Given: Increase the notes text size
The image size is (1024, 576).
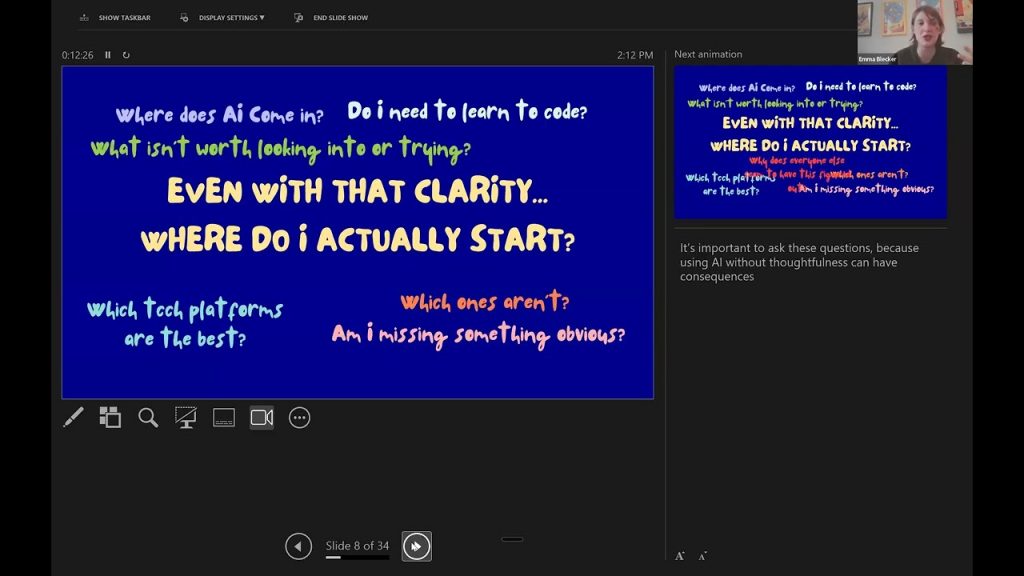Looking at the screenshot, I should [x=680, y=556].
